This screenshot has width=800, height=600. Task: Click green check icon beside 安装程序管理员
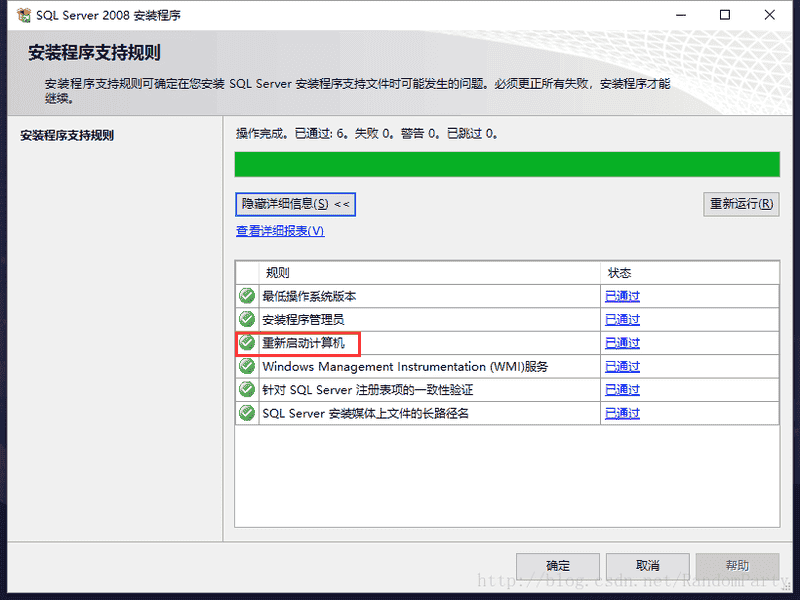(247, 319)
